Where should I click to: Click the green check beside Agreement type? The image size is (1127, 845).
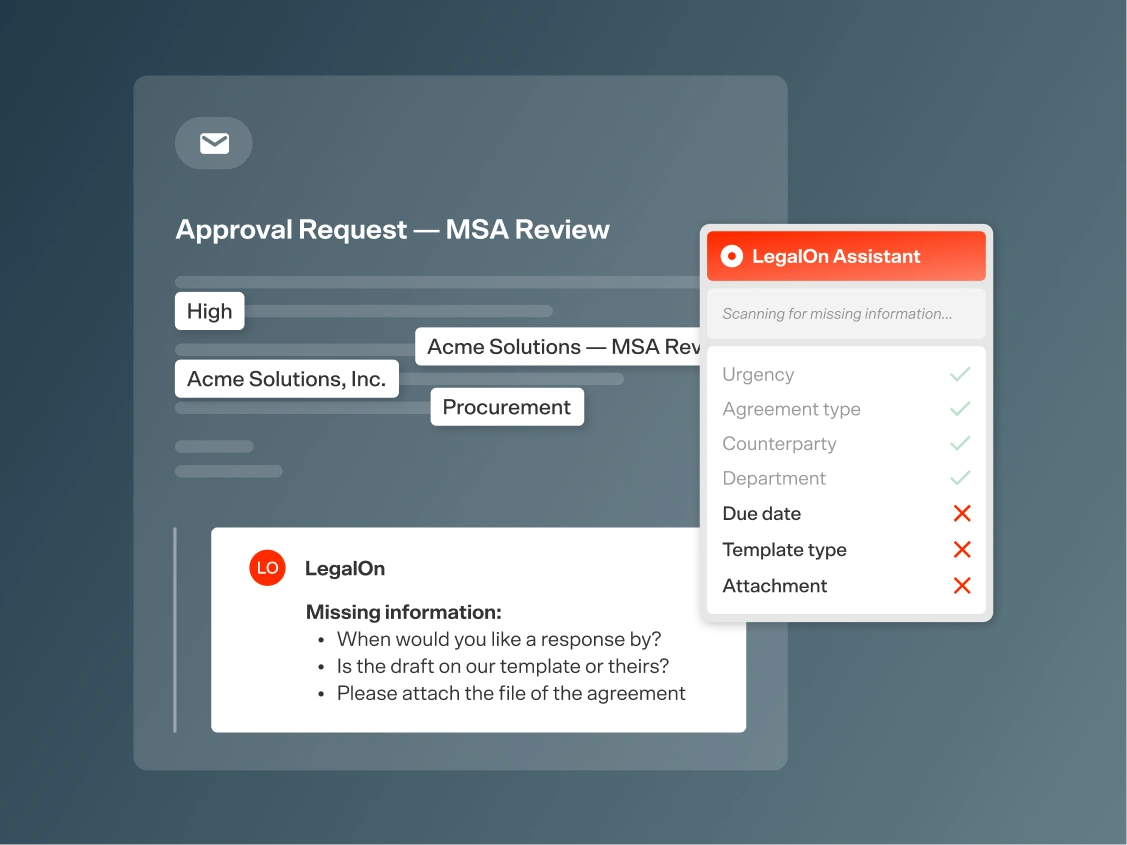(x=960, y=409)
